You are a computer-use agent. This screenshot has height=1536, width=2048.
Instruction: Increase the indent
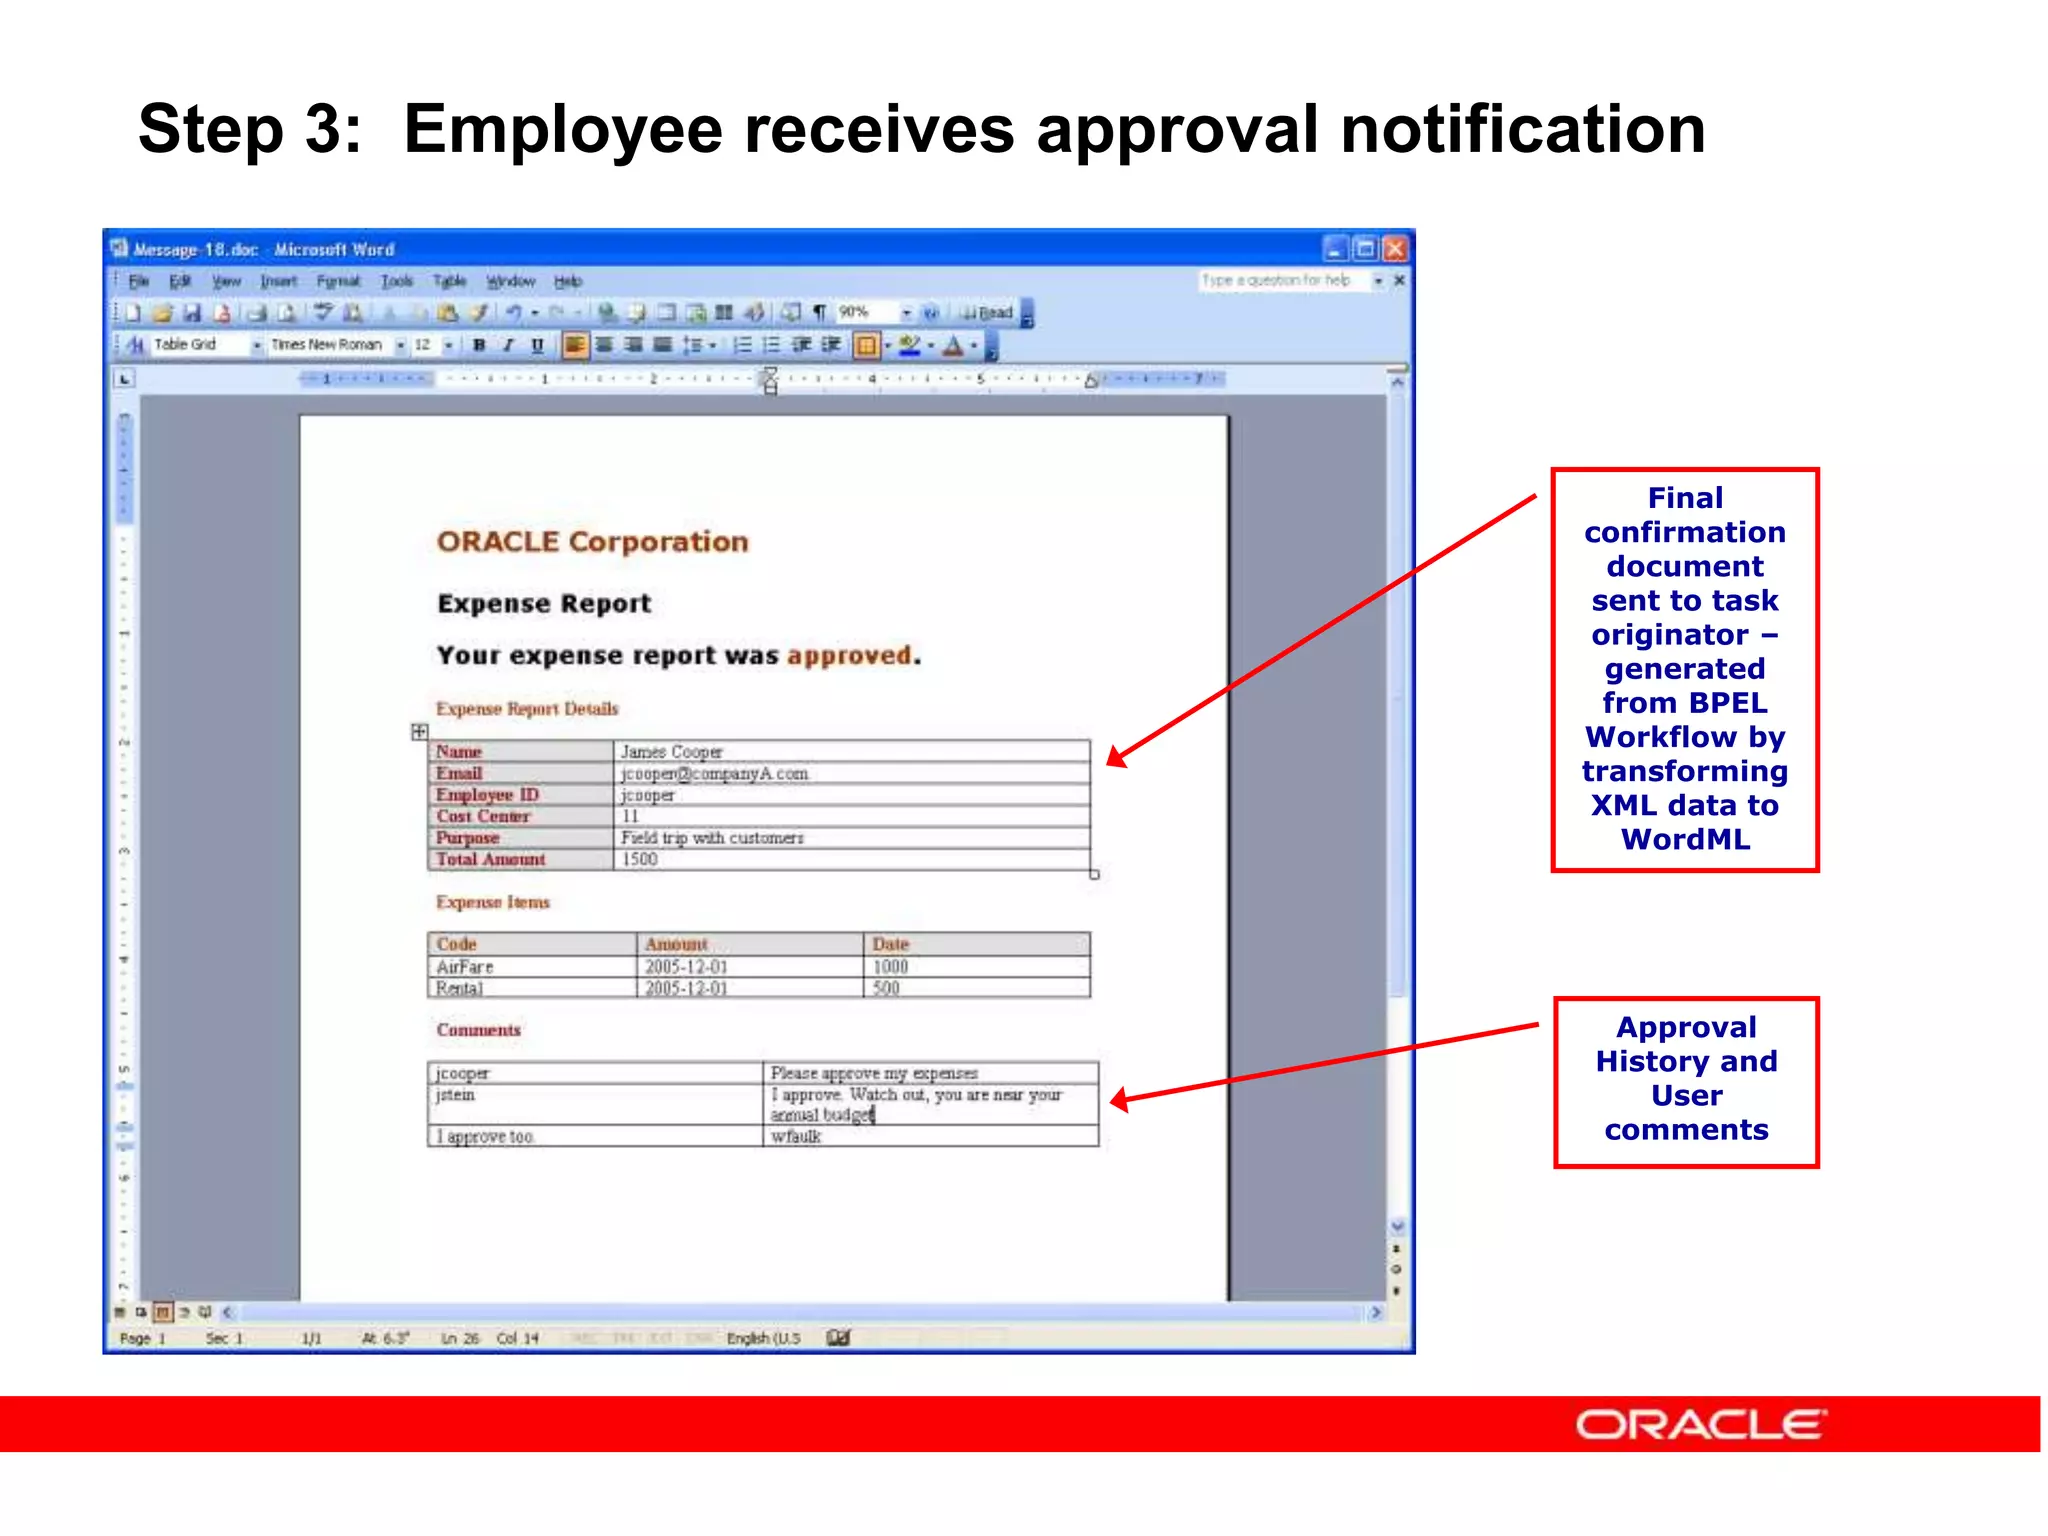pyautogui.click(x=830, y=345)
